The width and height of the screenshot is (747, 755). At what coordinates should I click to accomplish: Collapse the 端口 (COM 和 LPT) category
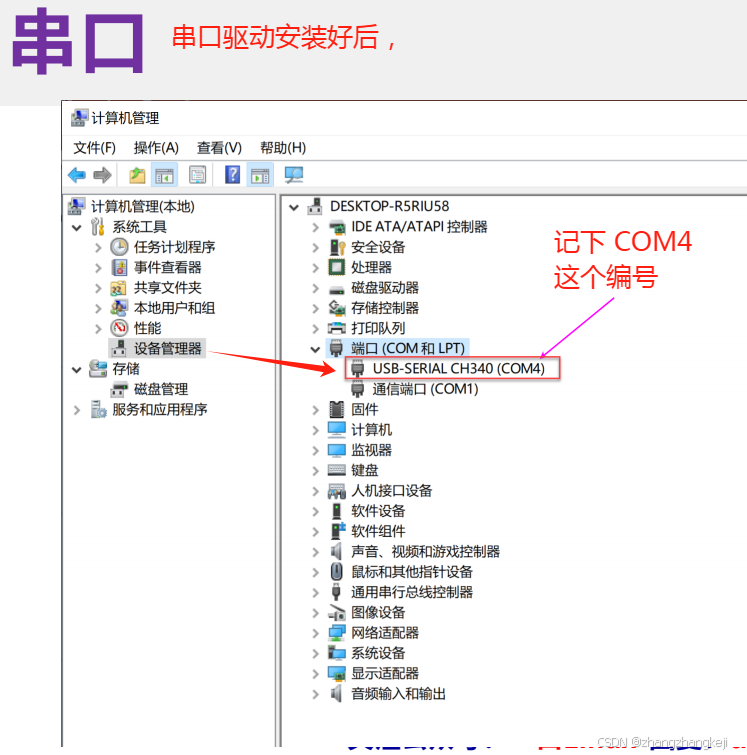click(x=315, y=349)
